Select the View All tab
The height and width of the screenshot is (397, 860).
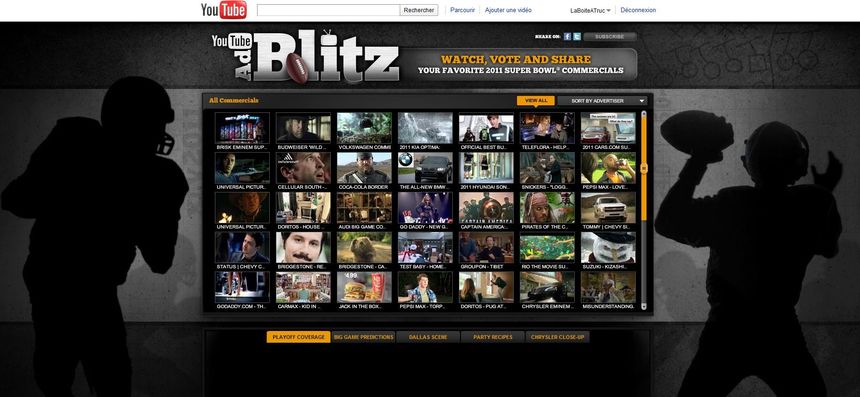coord(536,101)
